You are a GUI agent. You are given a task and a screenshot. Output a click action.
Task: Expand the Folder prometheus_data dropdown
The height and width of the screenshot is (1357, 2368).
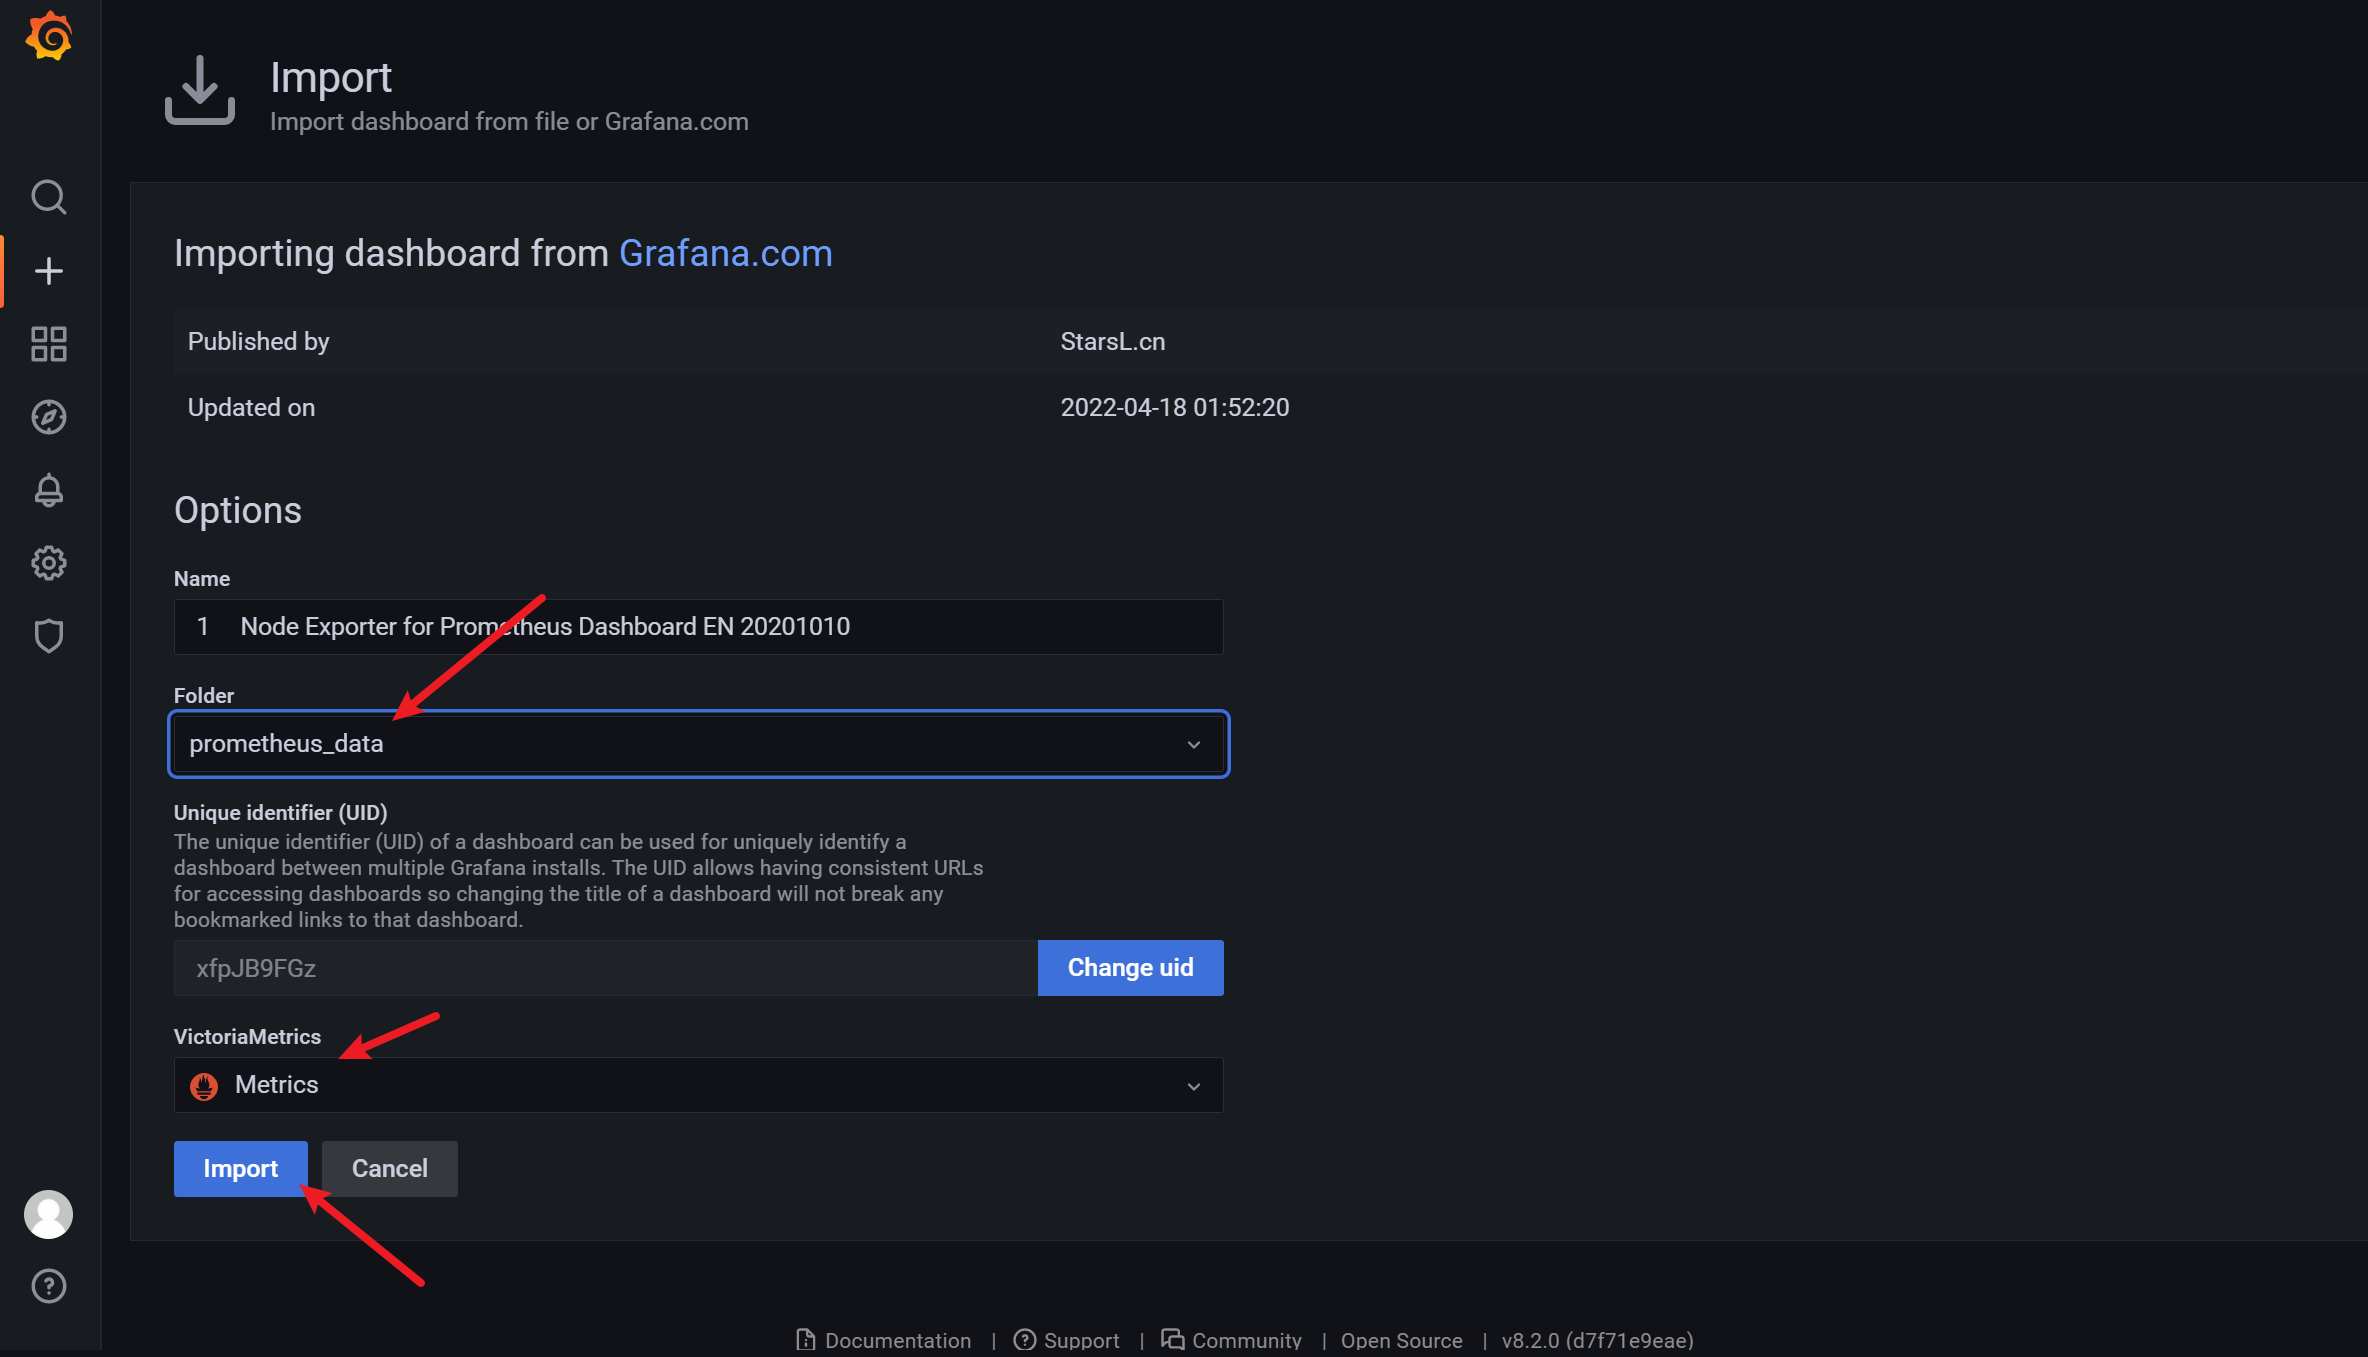coord(698,744)
